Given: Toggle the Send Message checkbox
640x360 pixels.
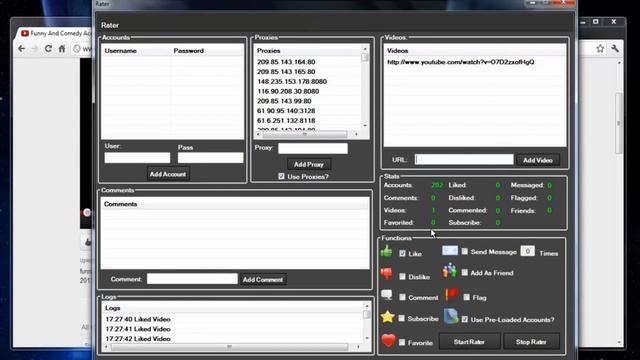Looking at the screenshot, I should click(x=464, y=251).
